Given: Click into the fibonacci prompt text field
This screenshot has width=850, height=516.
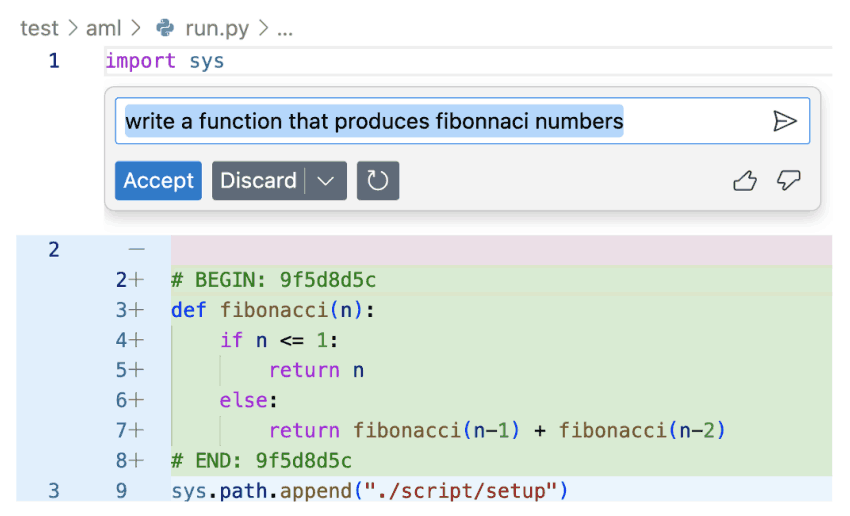Looking at the screenshot, I should (x=462, y=121).
